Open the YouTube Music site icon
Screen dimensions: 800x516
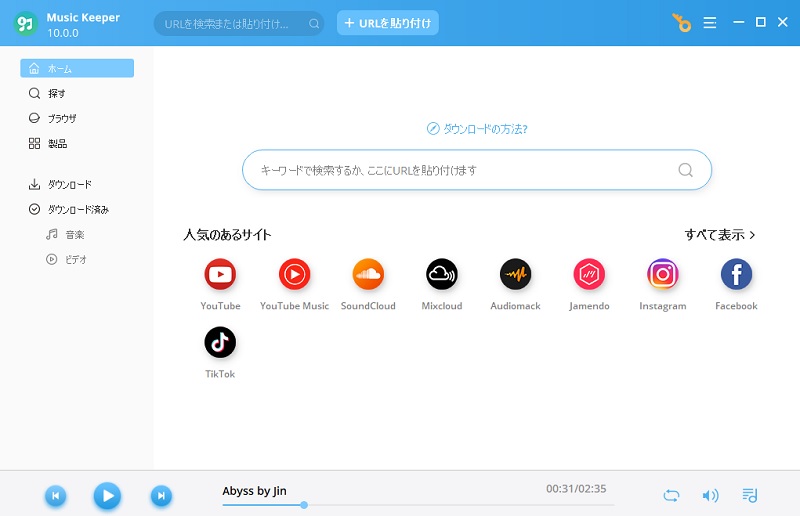pos(294,274)
